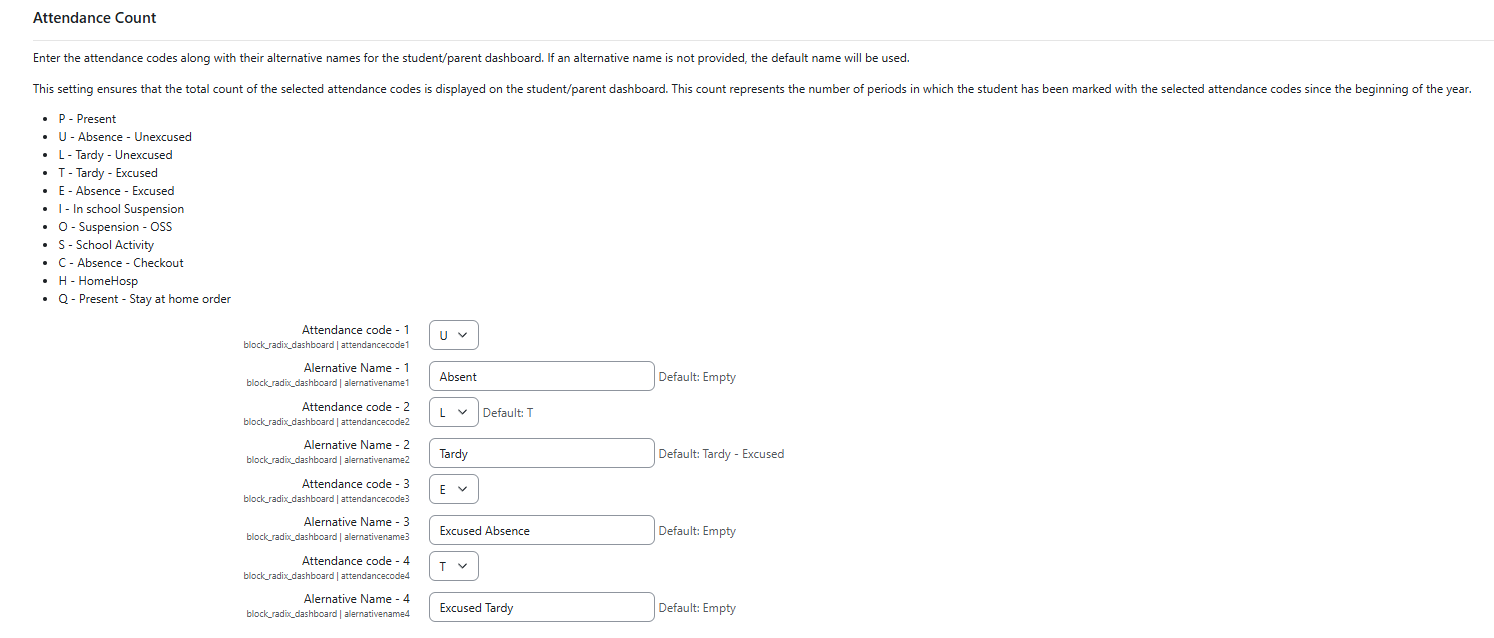Click the Attendance code - 2 label
Viewport: 1494px width, 638px height.
tap(355, 407)
